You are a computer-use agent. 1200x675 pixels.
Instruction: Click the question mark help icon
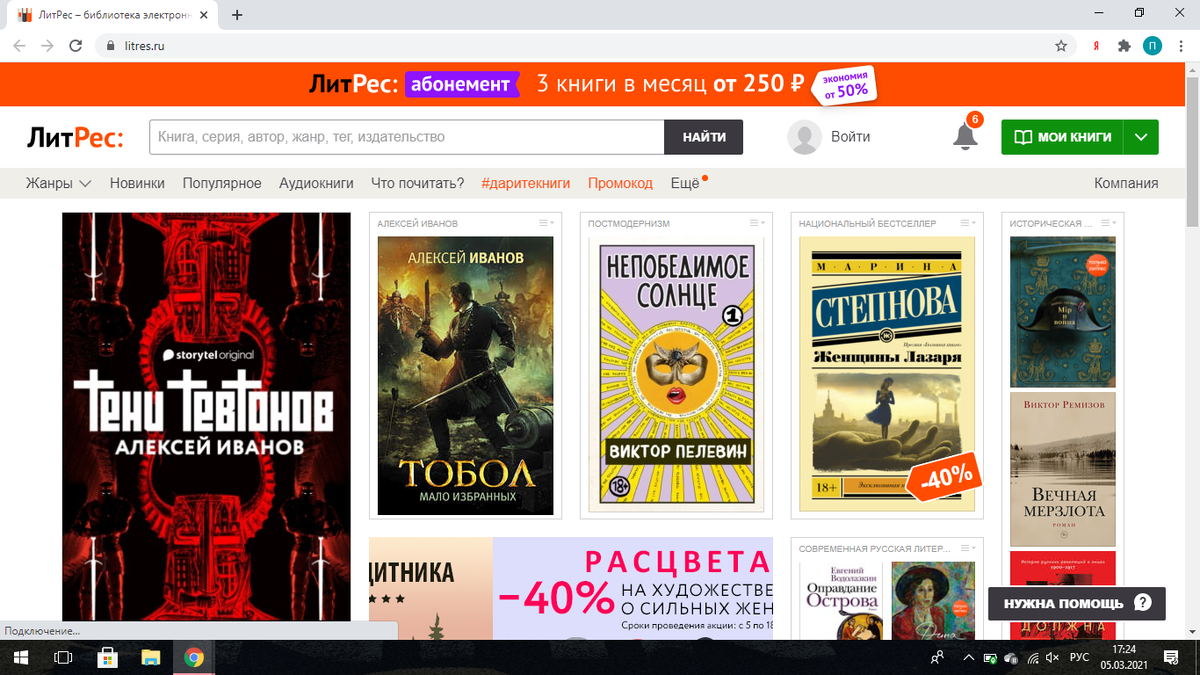click(1143, 603)
